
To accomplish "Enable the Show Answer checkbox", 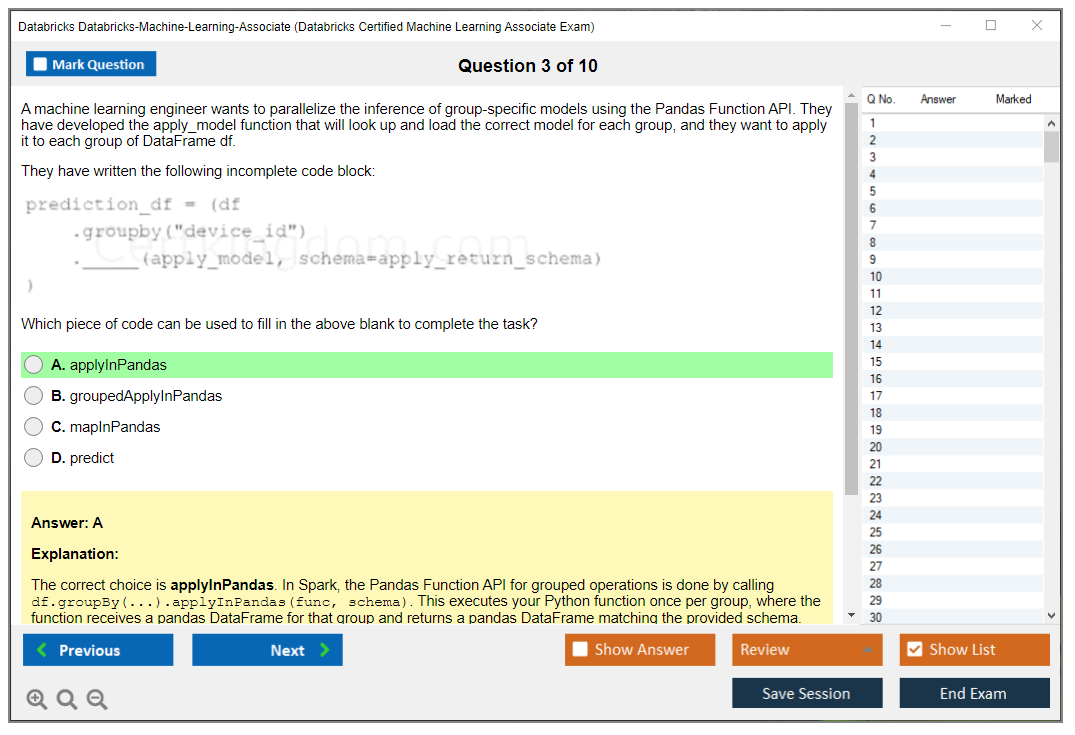I will coord(578,649).
